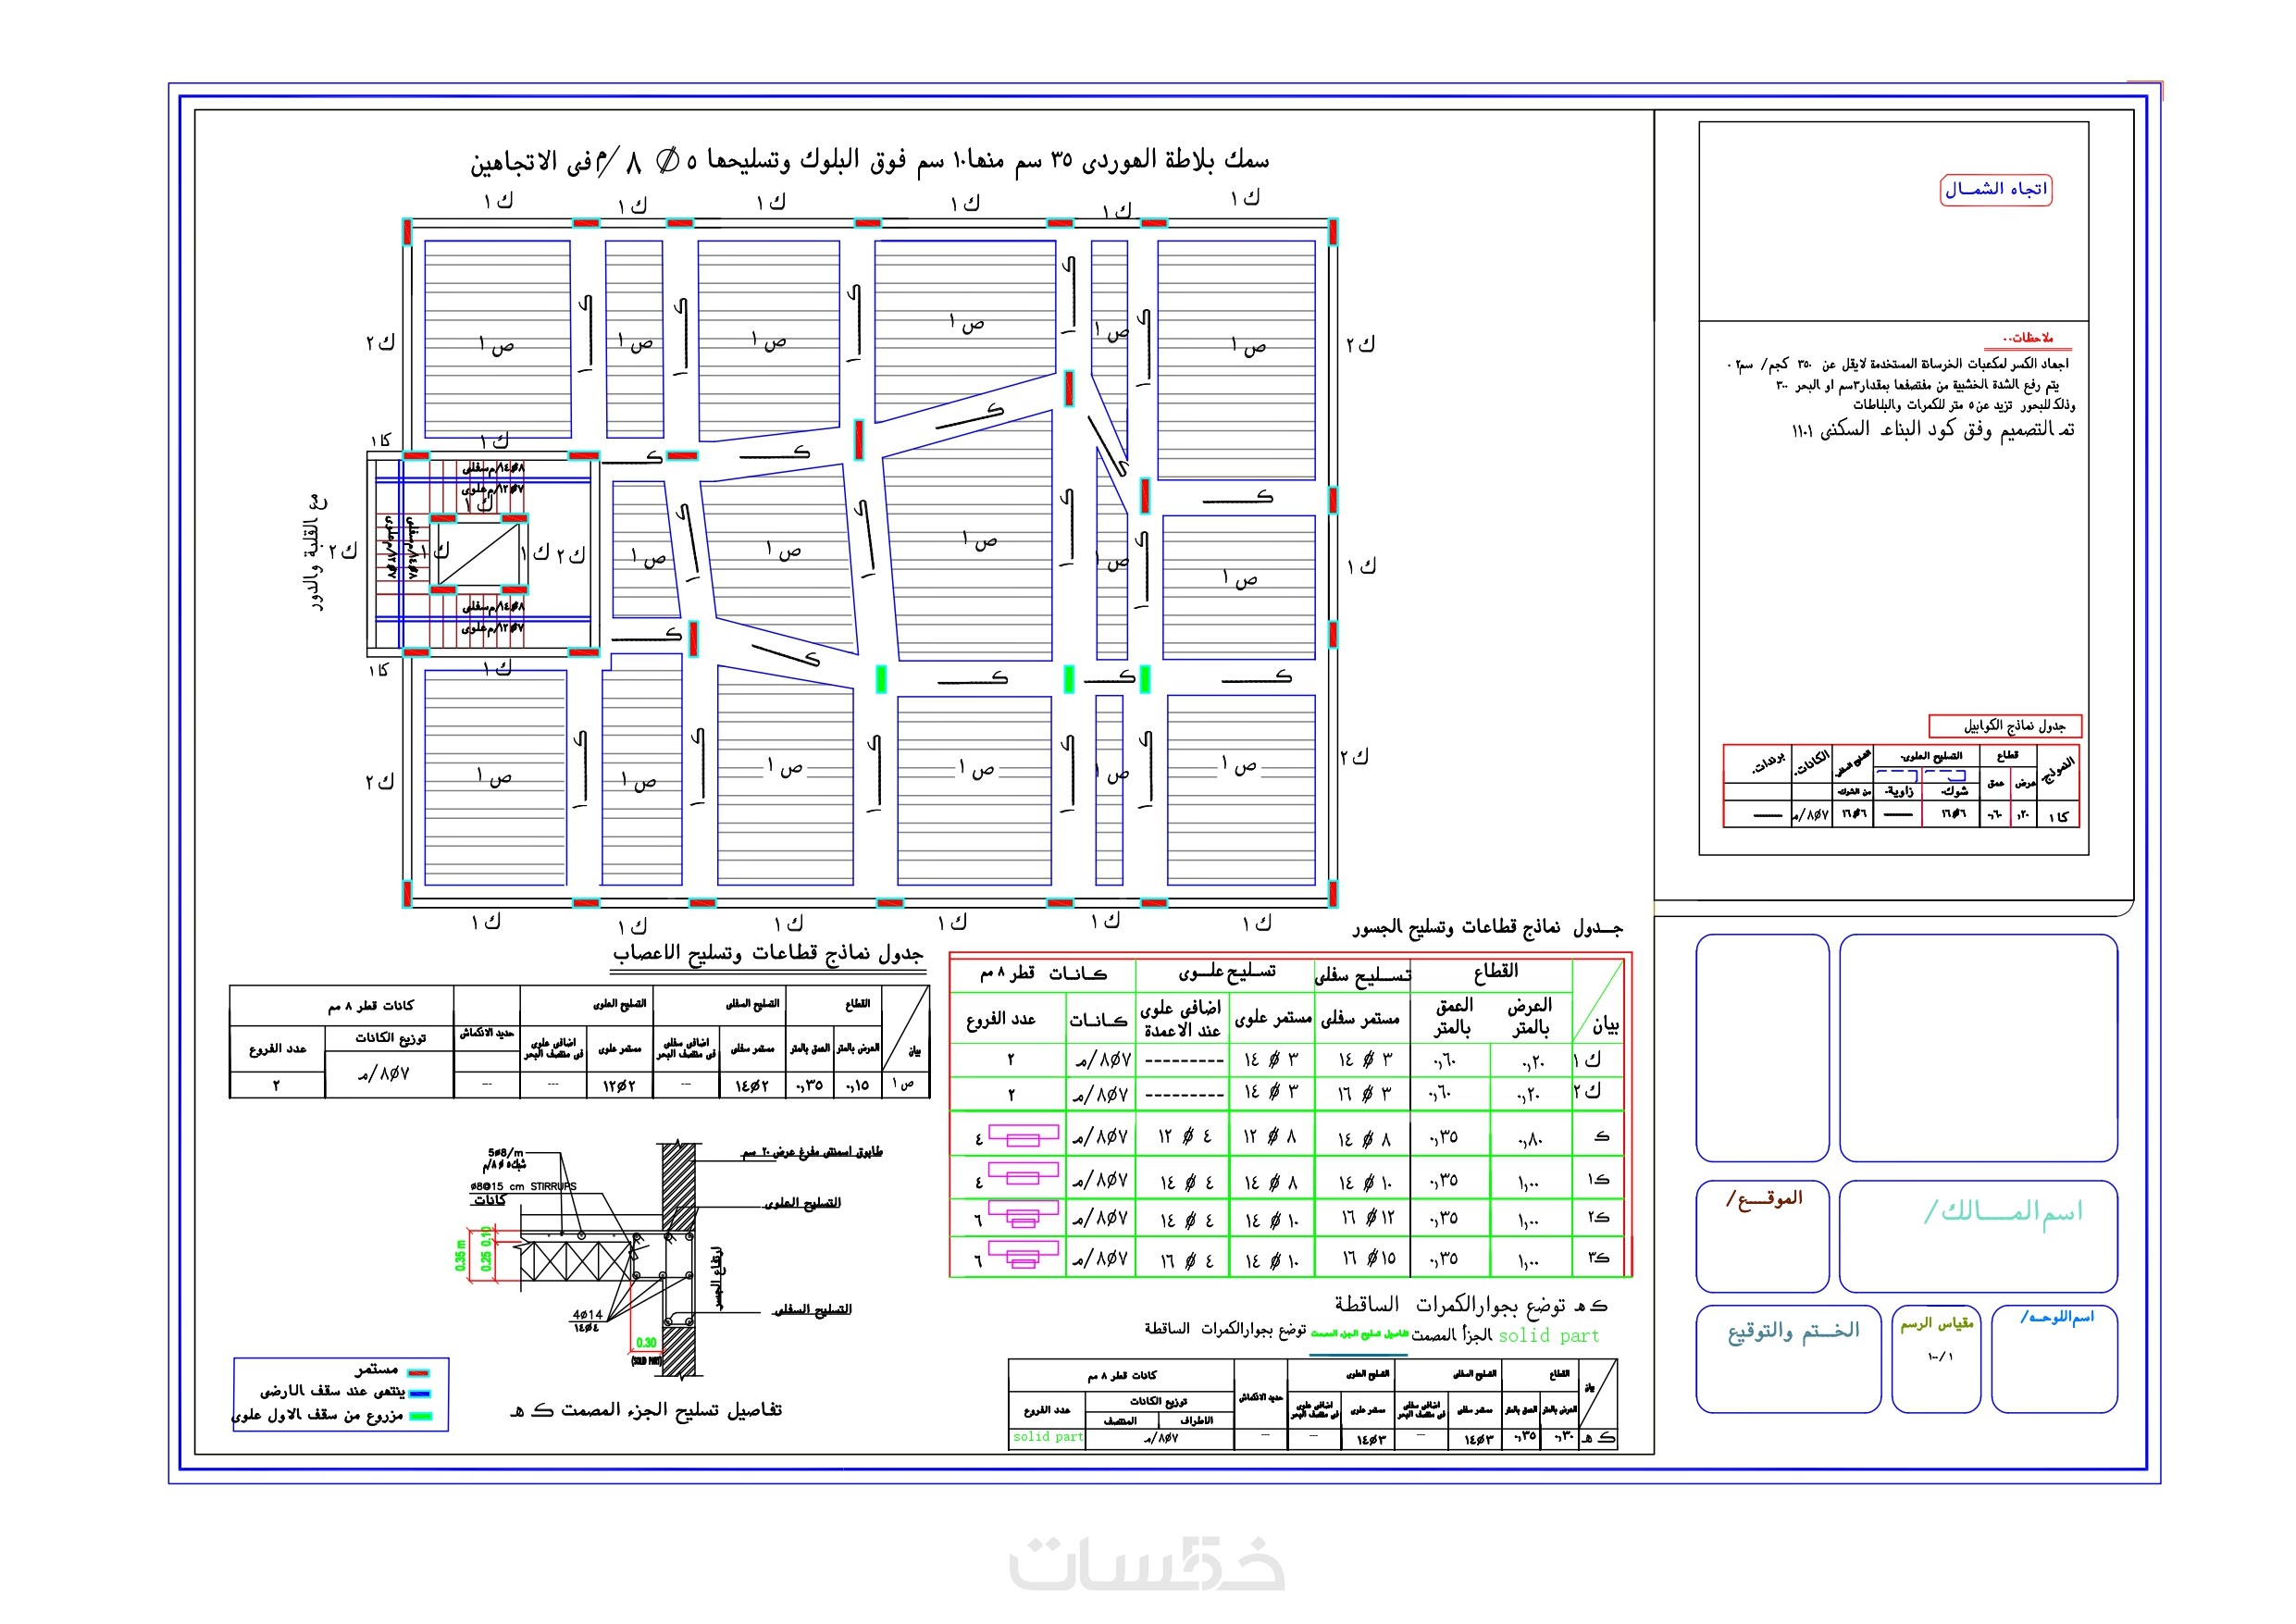Click the 'STIRRUPS' annotation in section detail
Viewport: 2296px width, 1624px height.
click(x=553, y=1187)
